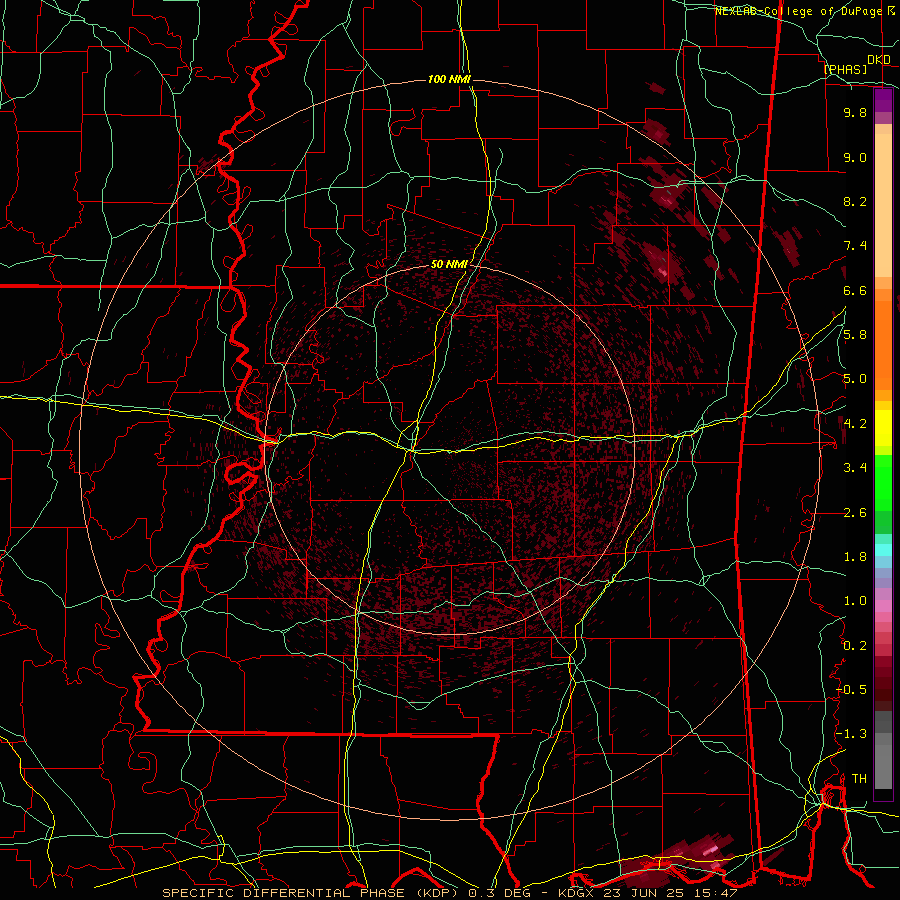Pick the light peach band of color bar
The image size is (900, 900).
883,205
